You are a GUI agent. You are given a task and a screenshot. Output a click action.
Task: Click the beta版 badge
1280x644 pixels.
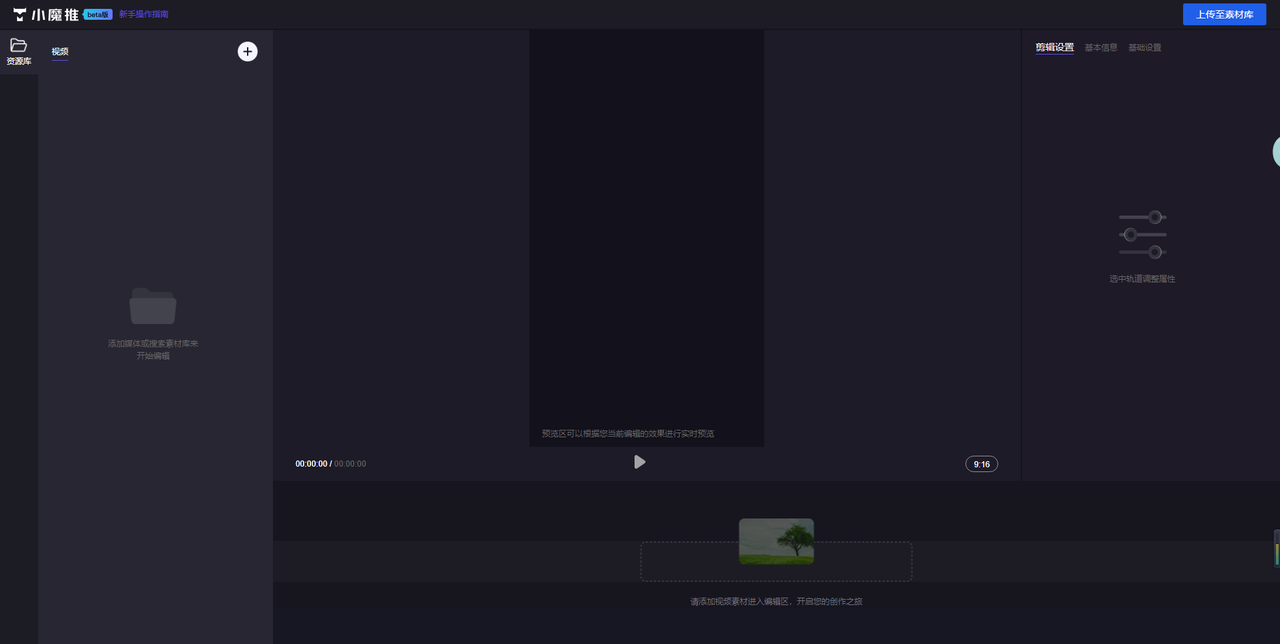(98, 15)
